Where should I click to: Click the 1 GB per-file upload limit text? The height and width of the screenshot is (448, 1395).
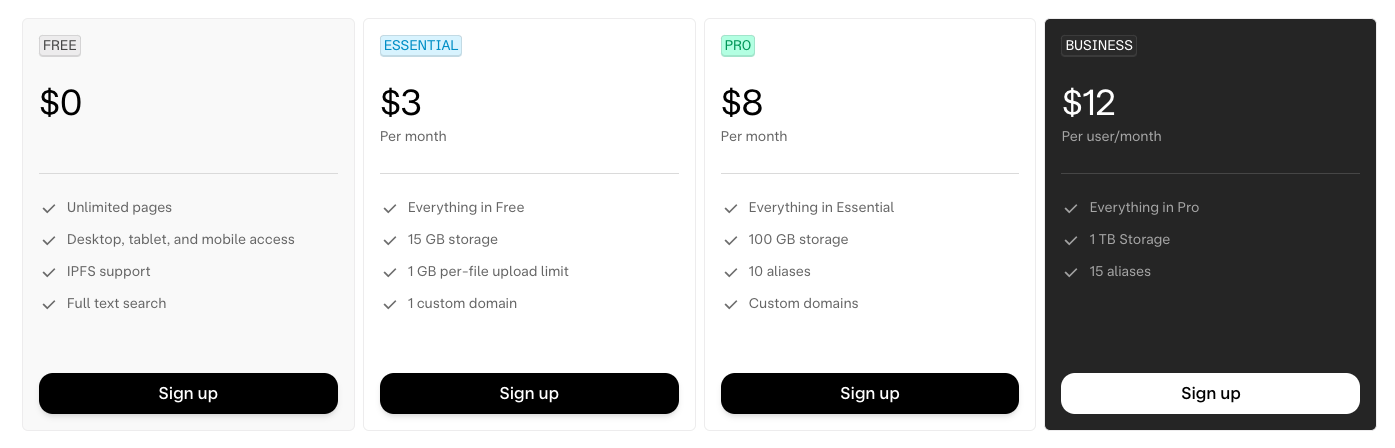click(x=488, y=271)
